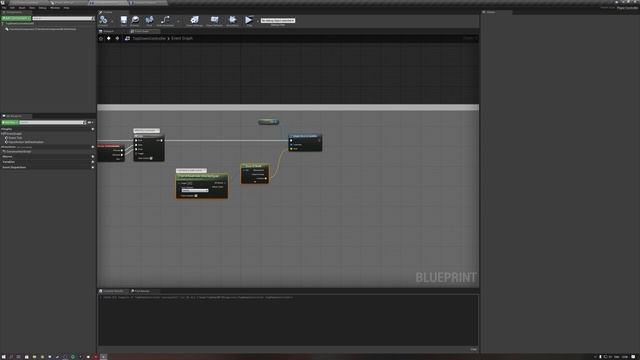Click Event Graph in the breadcrumb
This screenshot has height=360, width=640.
tap(182, 38)
